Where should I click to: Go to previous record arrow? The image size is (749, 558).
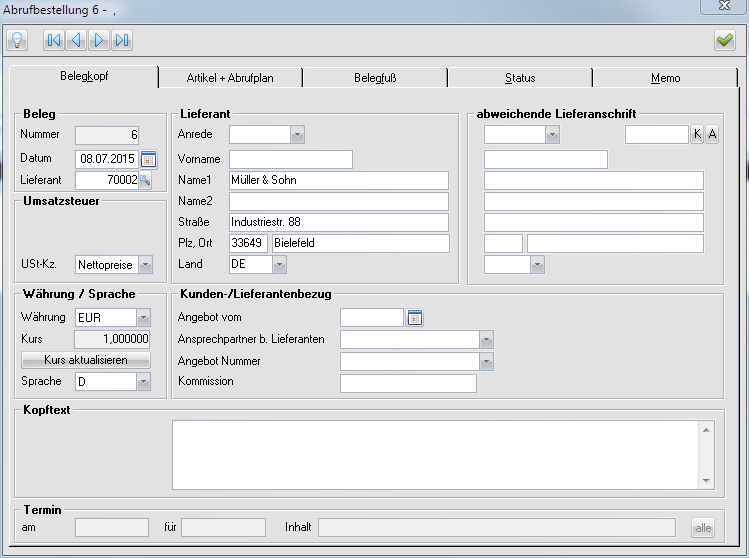coord(76,40)
